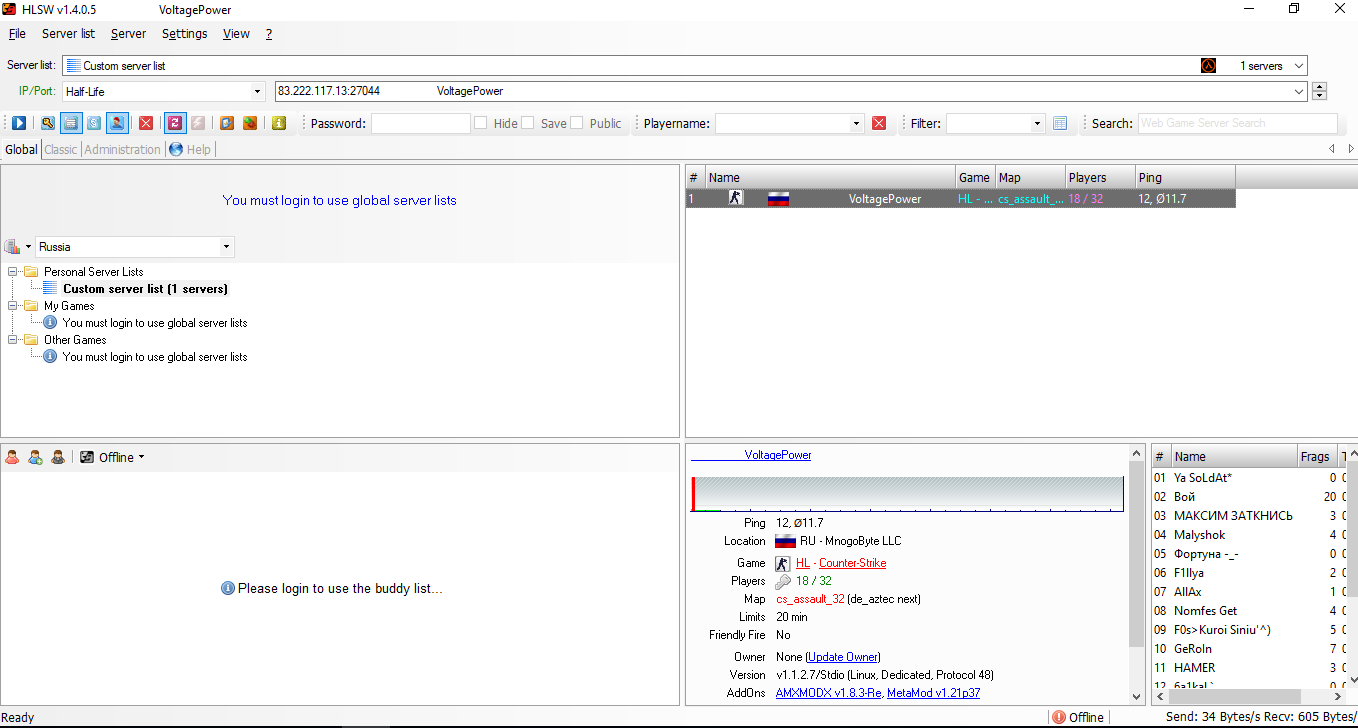Click the pink refresh arrows icon
The width and height of the screenshot is (1358, 728).
pos(174,123)
